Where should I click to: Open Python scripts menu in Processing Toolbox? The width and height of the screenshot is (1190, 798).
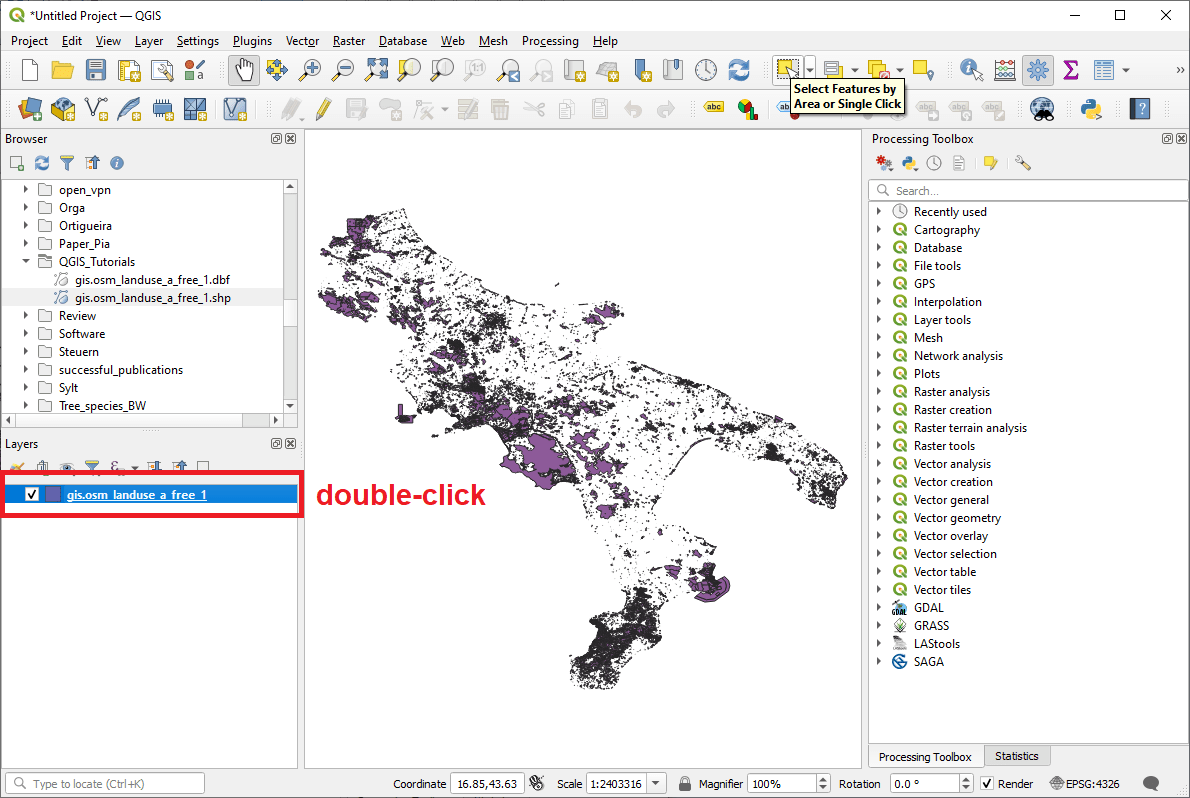909,162
